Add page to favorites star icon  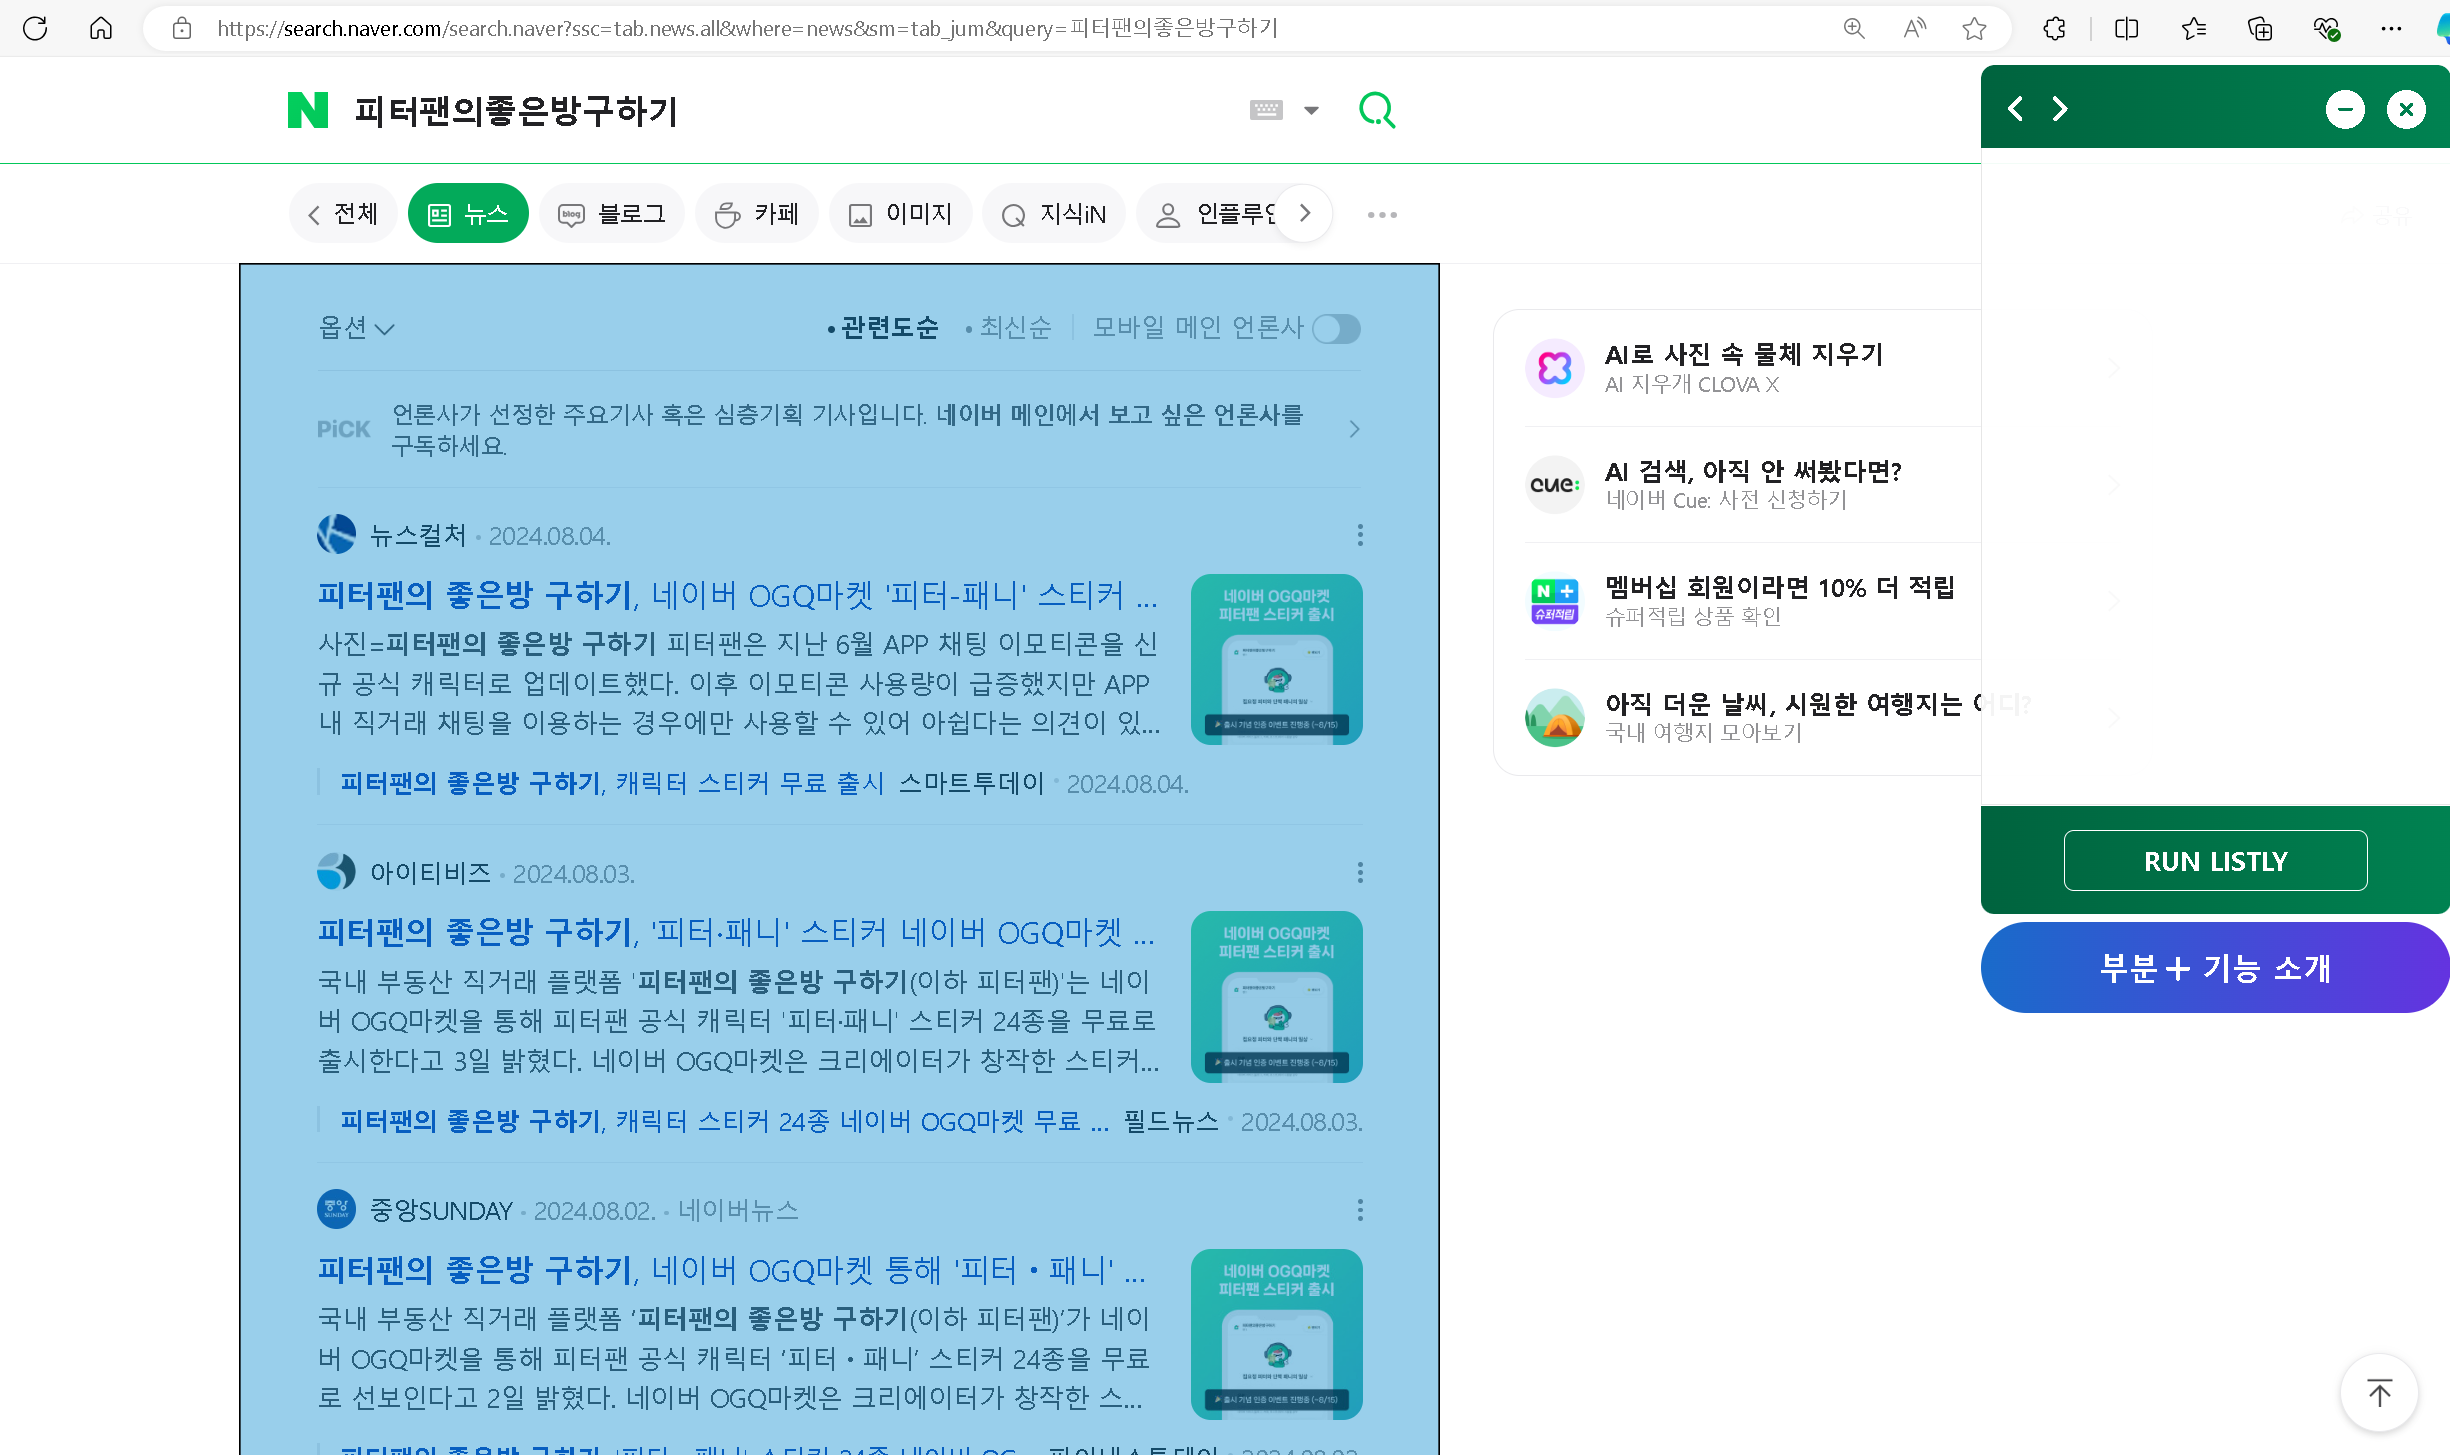pyautogui.click(x=1974, y=28)
